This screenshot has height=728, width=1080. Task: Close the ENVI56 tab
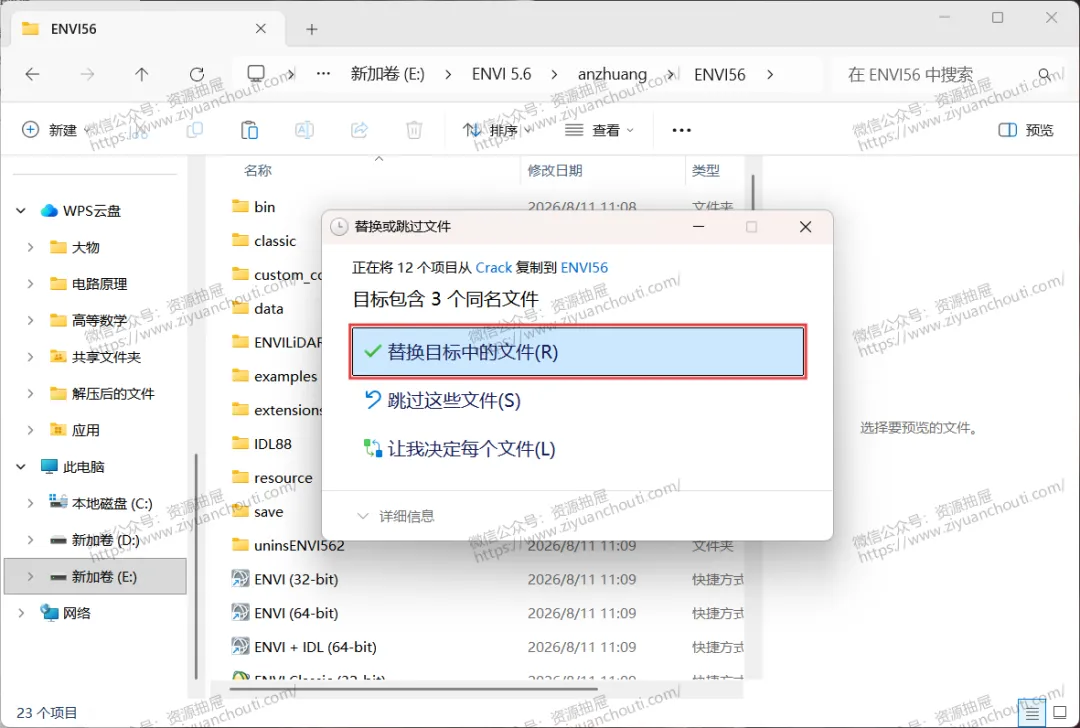[x=260, y=28]
